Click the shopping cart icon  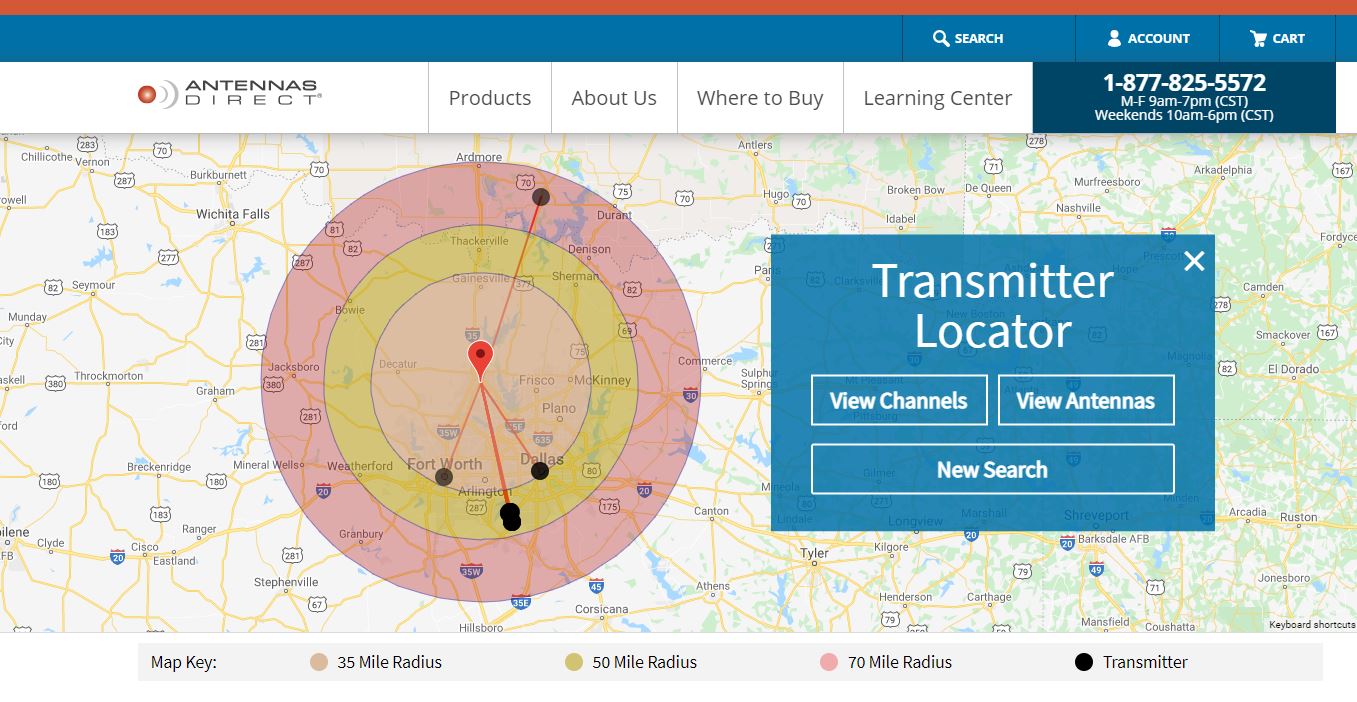click(x=1258, y=38)
